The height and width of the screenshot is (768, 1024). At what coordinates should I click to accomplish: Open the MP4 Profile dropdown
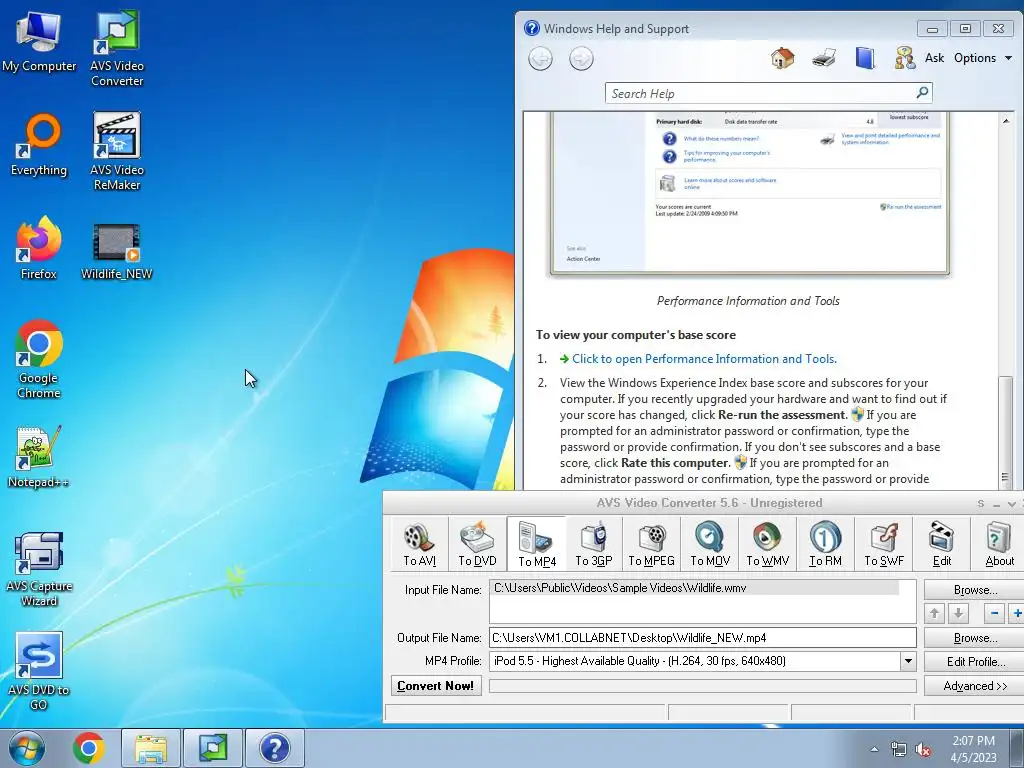(x=908, y=662)
